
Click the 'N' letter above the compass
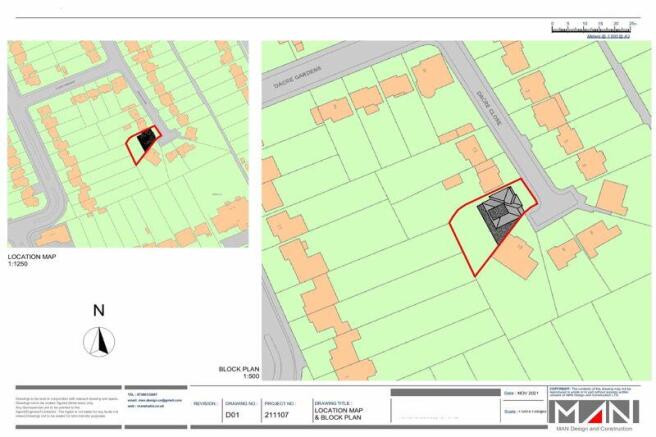pyautogui.click(x=98, y=310)
